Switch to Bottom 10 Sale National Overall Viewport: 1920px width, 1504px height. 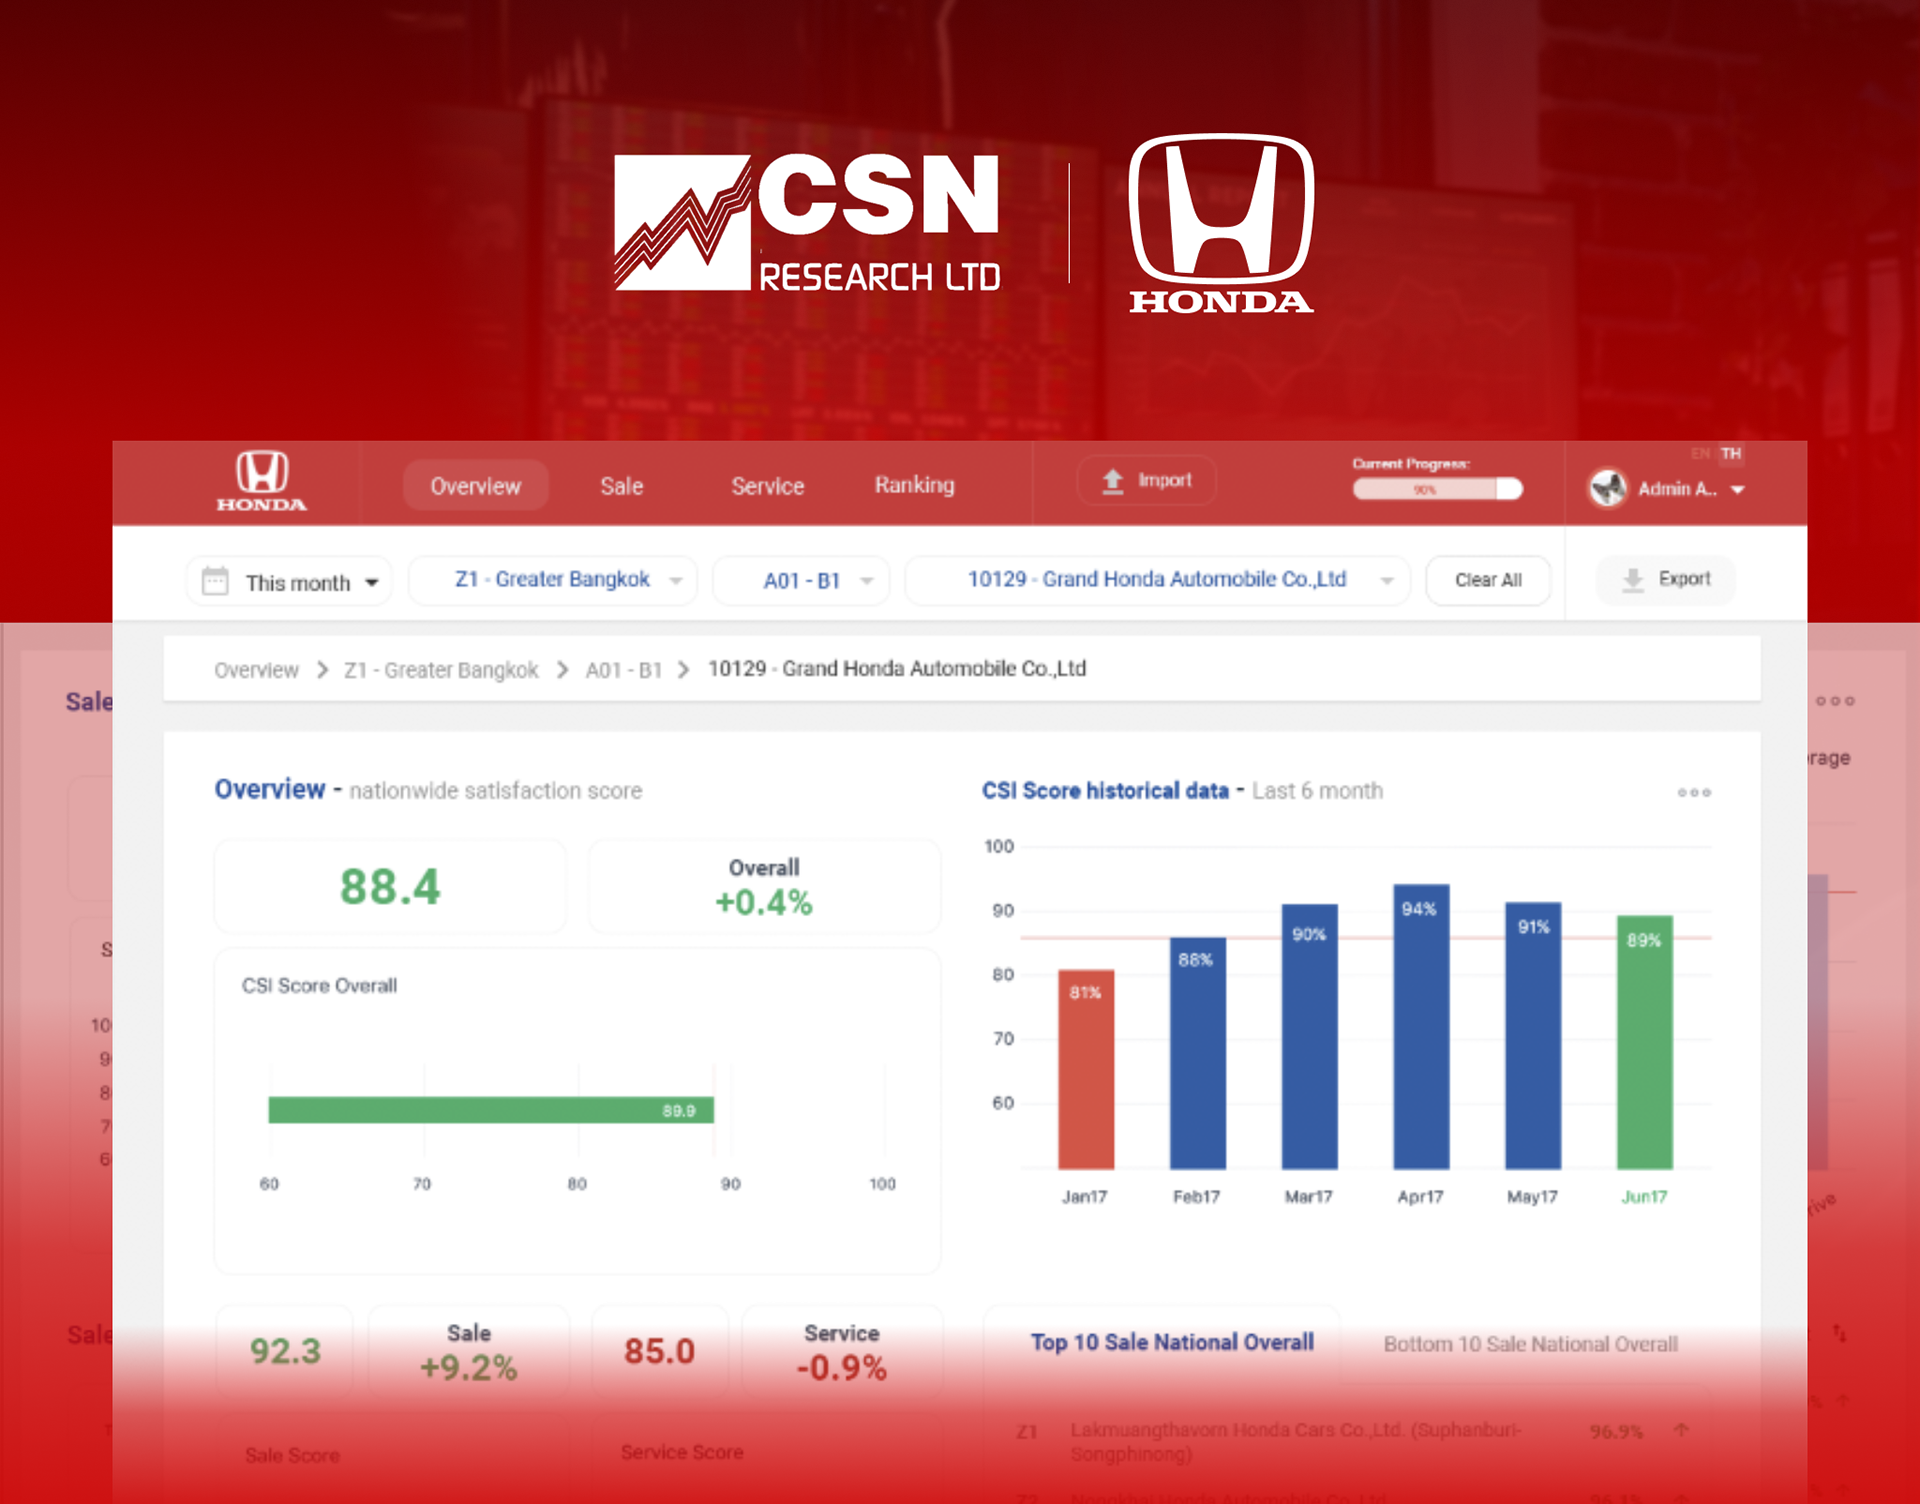pos(1530,1344)
